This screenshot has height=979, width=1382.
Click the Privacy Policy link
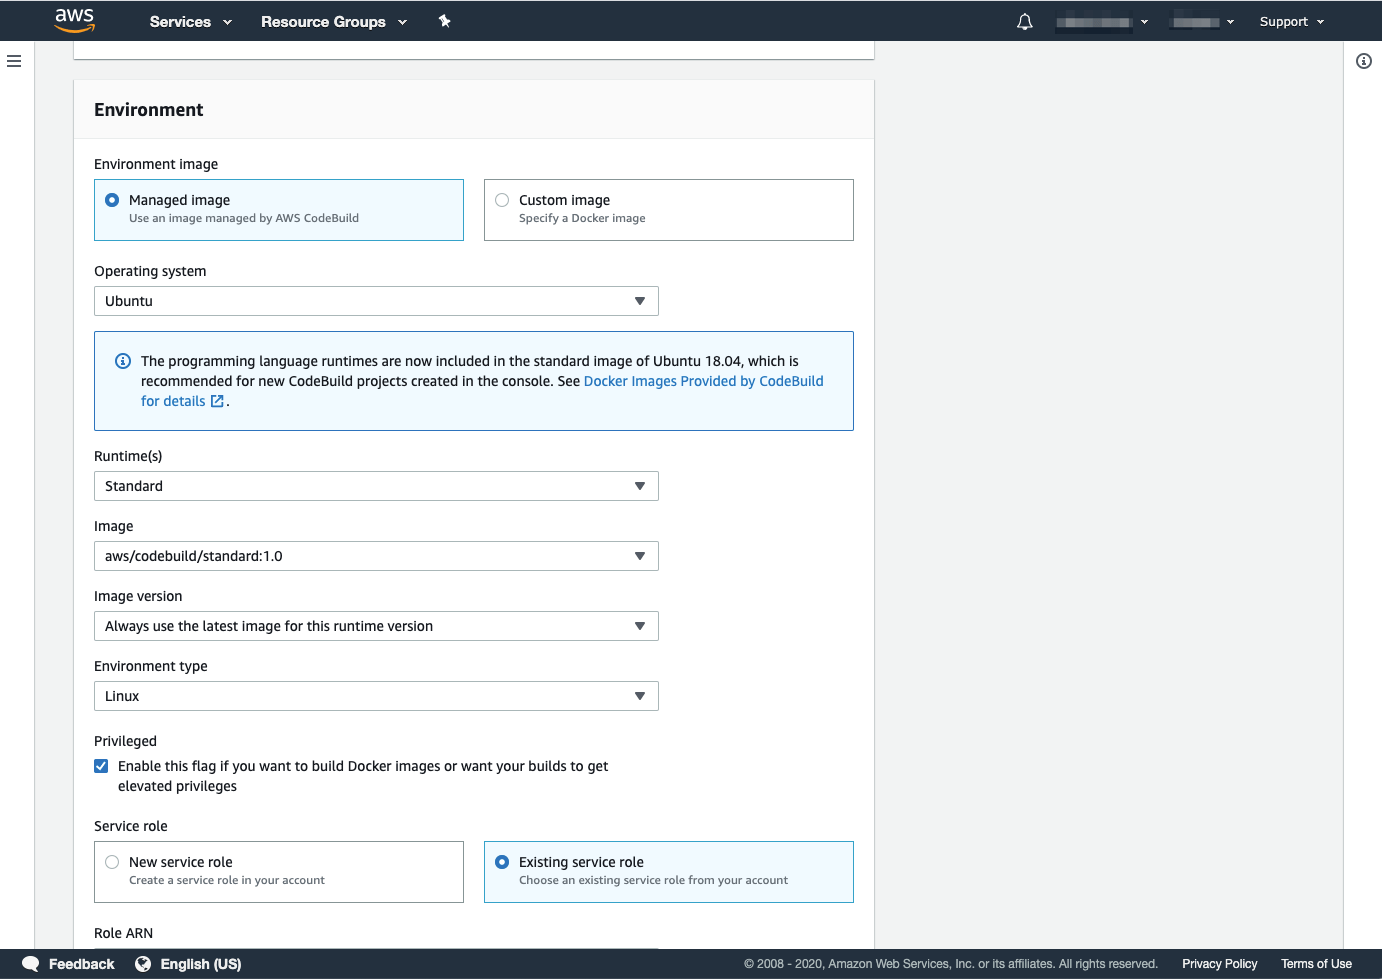tap(1219, 964)
